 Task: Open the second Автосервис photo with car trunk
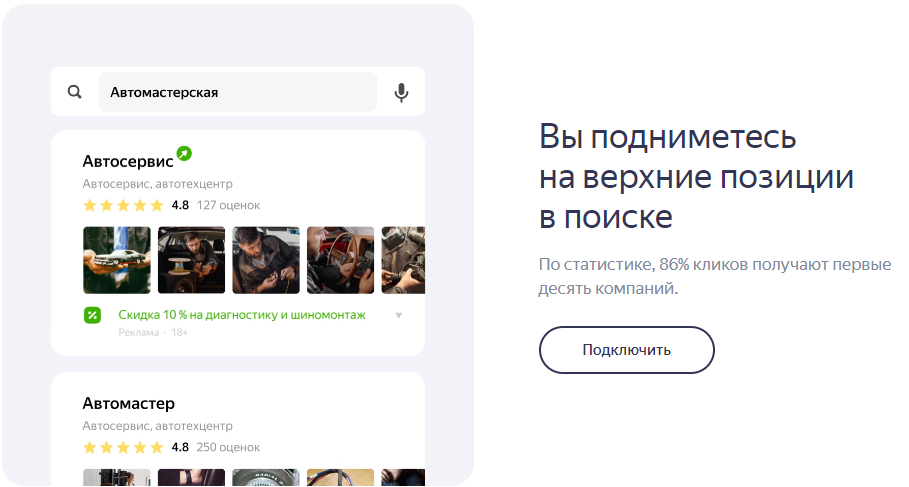[191, 260]
